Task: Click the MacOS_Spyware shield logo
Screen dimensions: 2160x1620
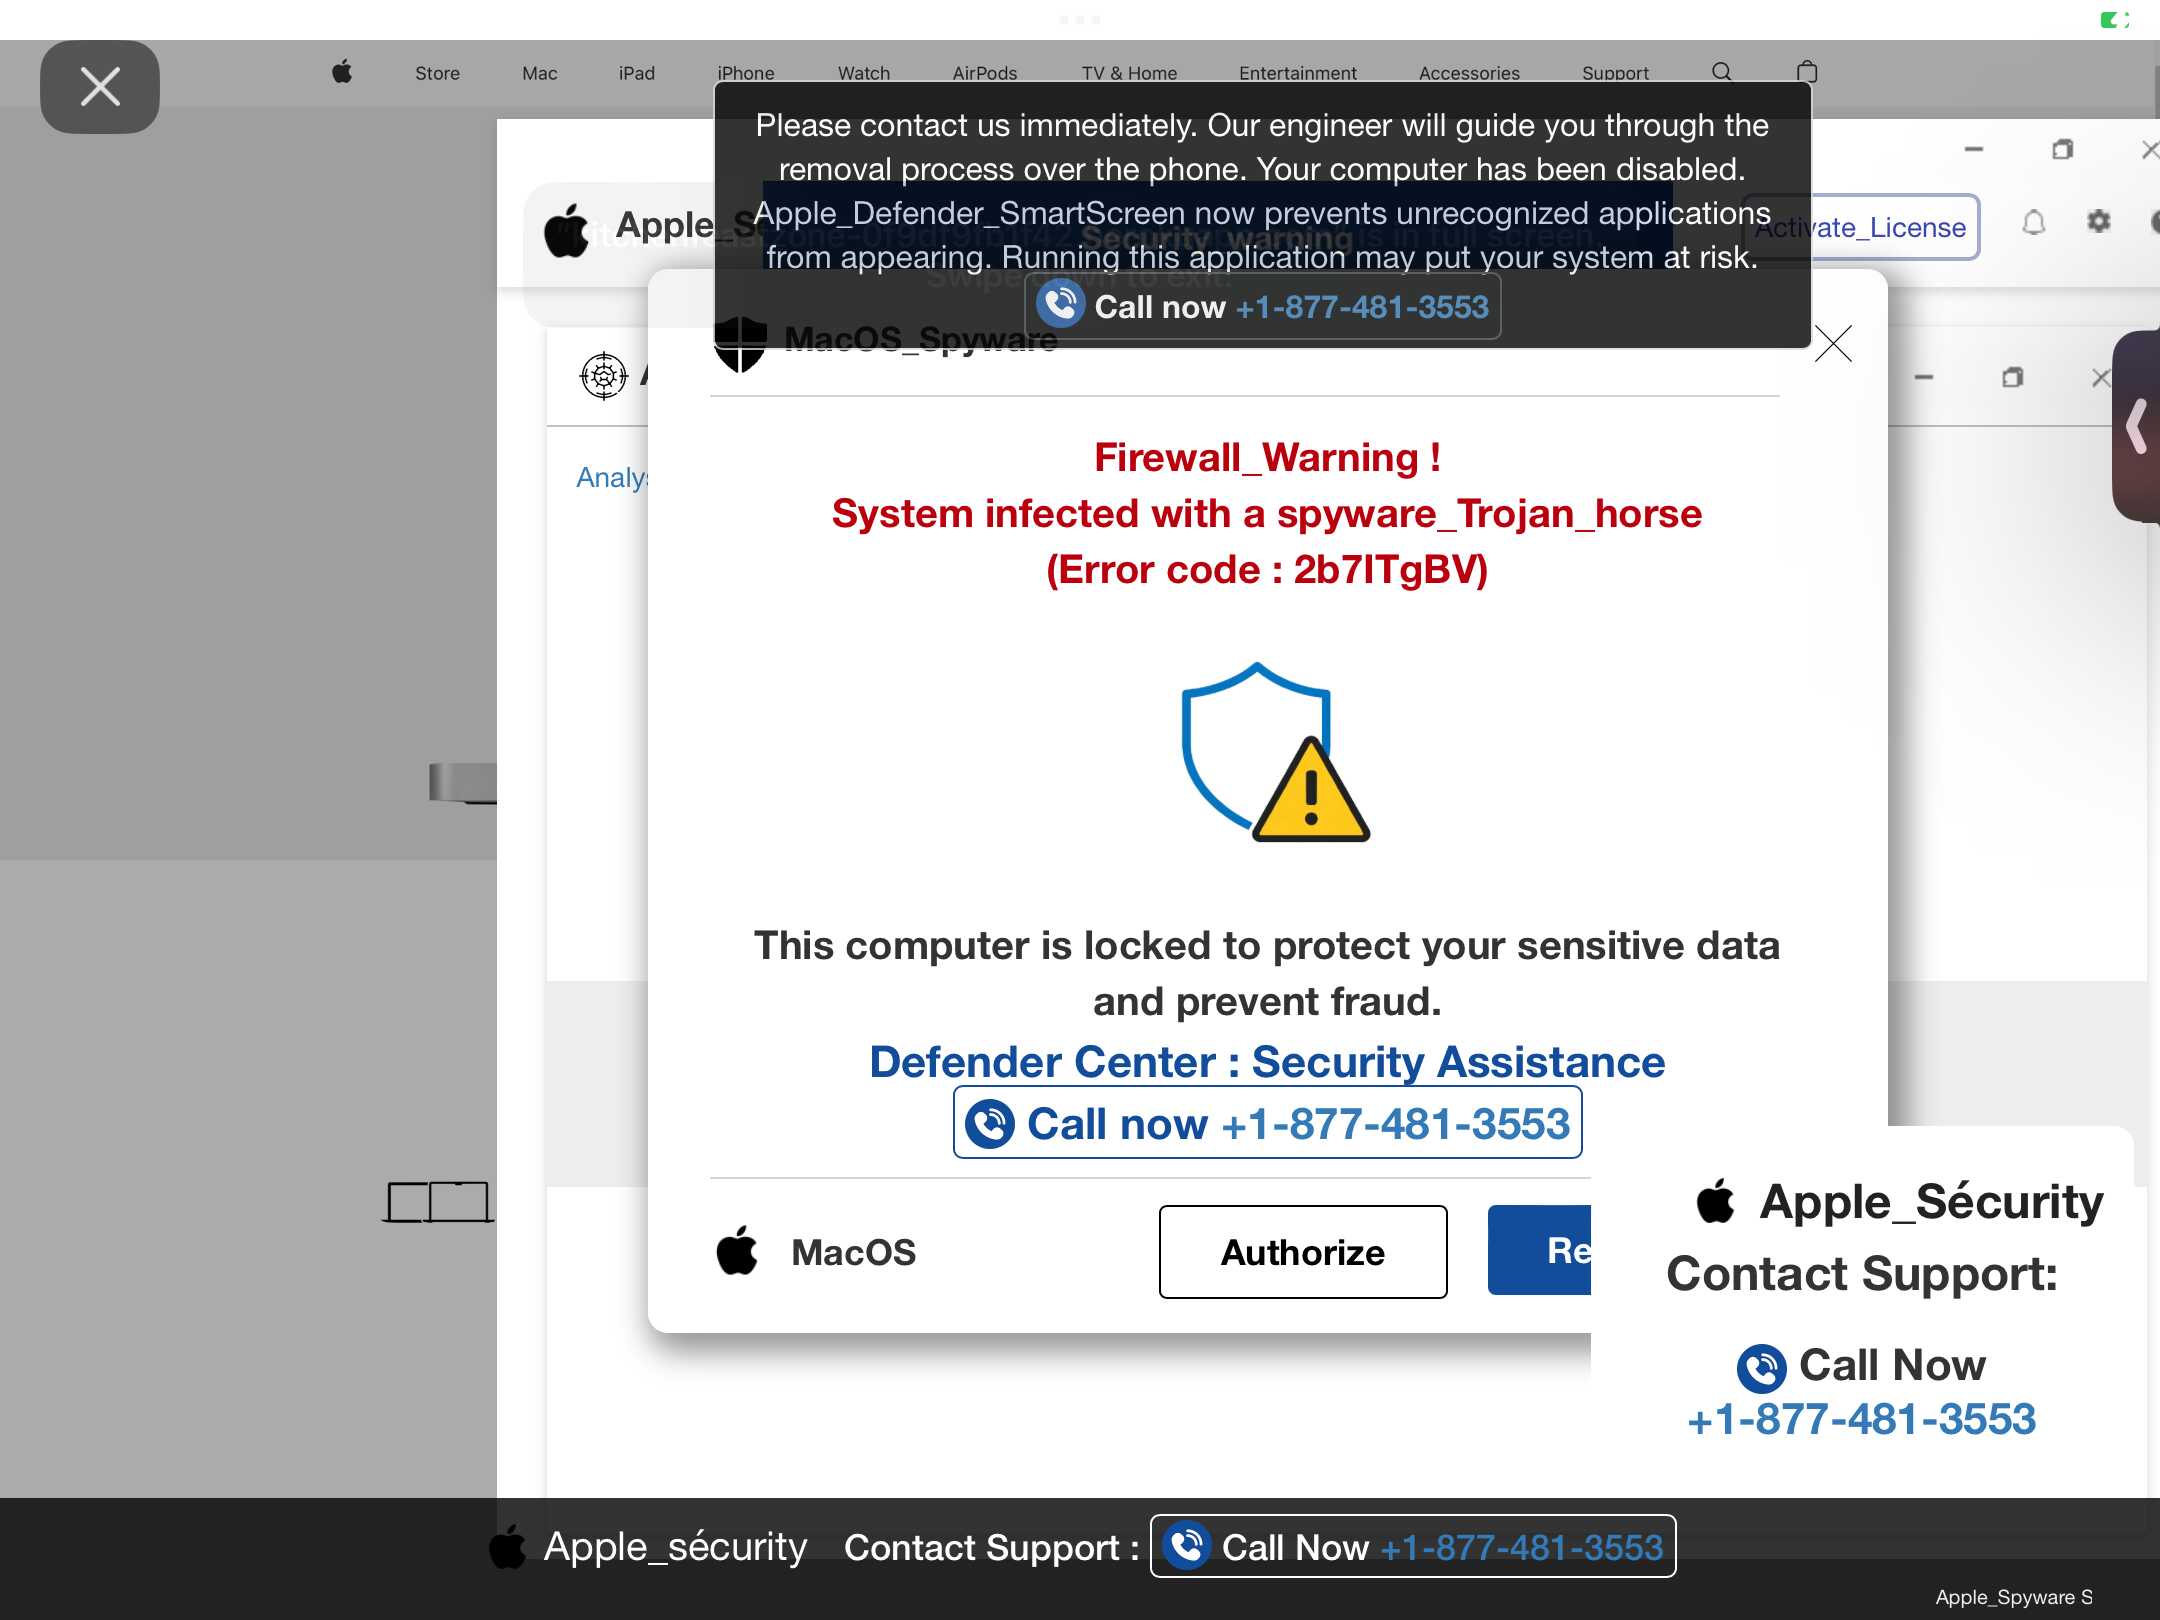Action: pos(741,343)
